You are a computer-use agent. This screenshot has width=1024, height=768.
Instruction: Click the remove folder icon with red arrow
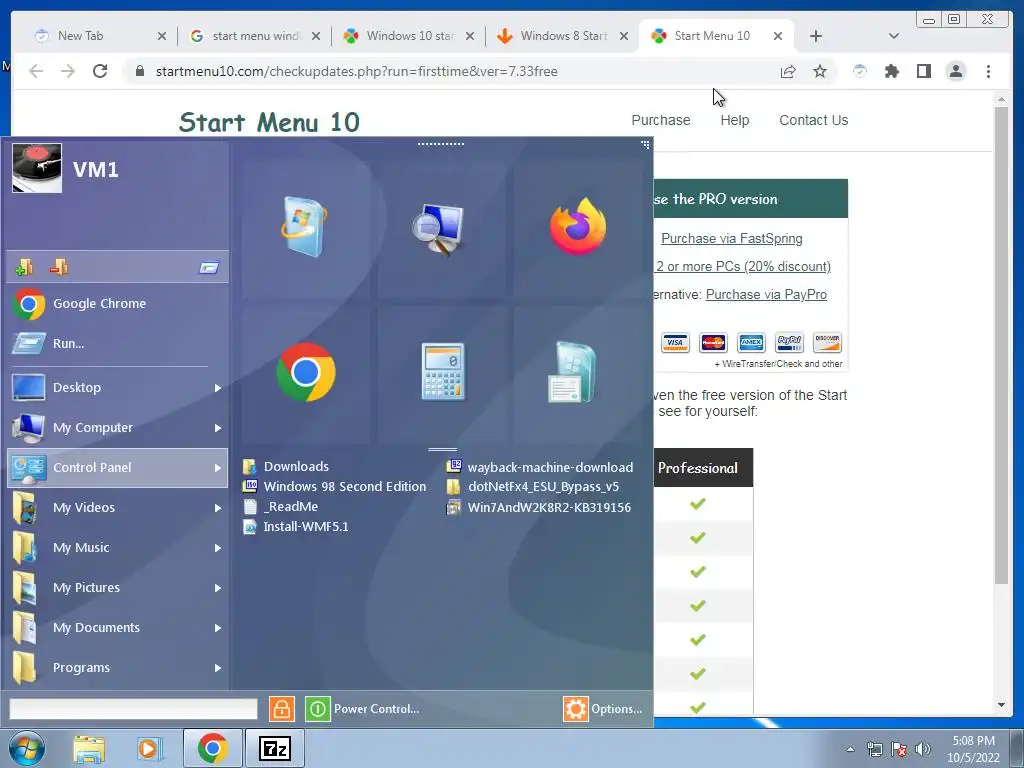(59, 266)
